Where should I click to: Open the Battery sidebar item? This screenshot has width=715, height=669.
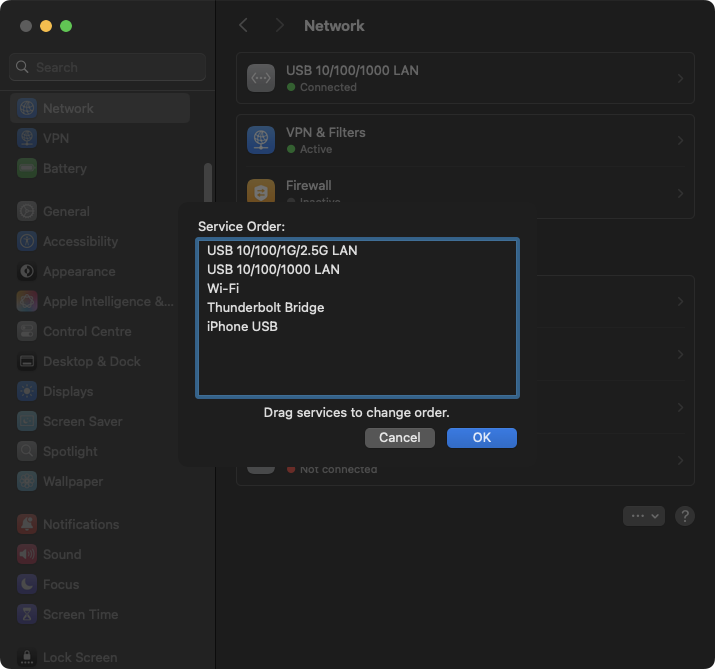100,168
